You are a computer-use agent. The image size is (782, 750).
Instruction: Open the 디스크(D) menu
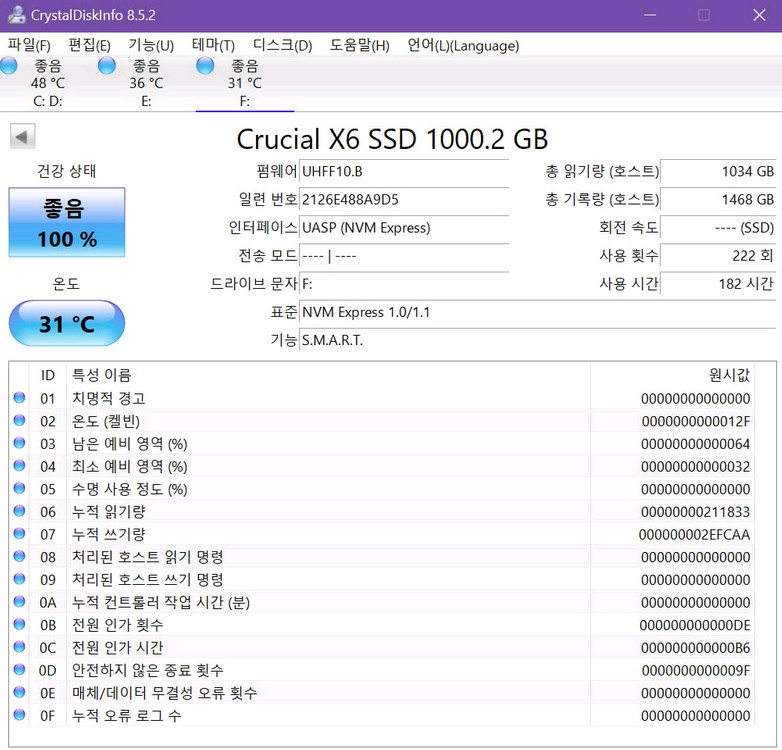point(283,45)
